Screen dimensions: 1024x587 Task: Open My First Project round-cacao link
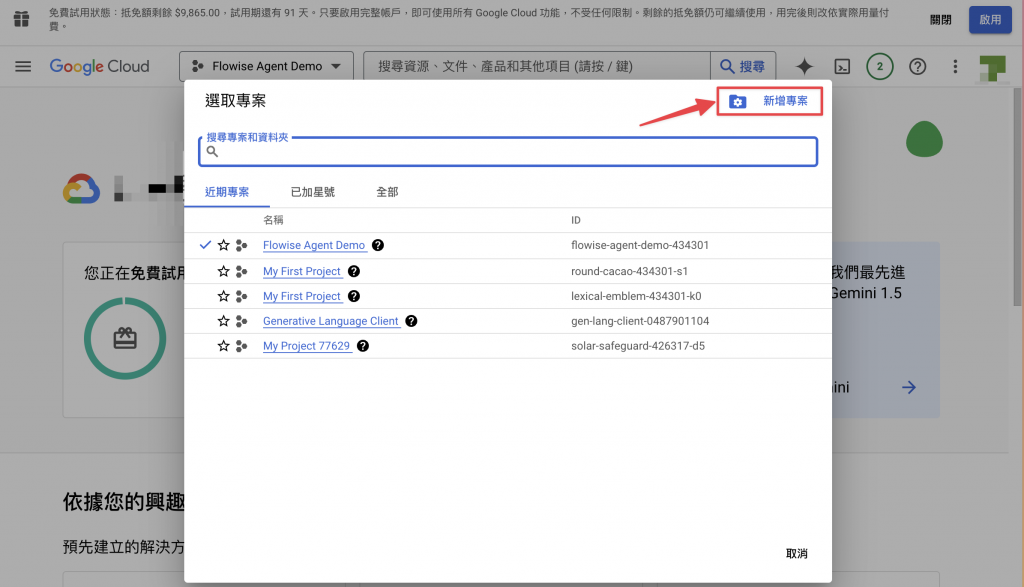302,271
